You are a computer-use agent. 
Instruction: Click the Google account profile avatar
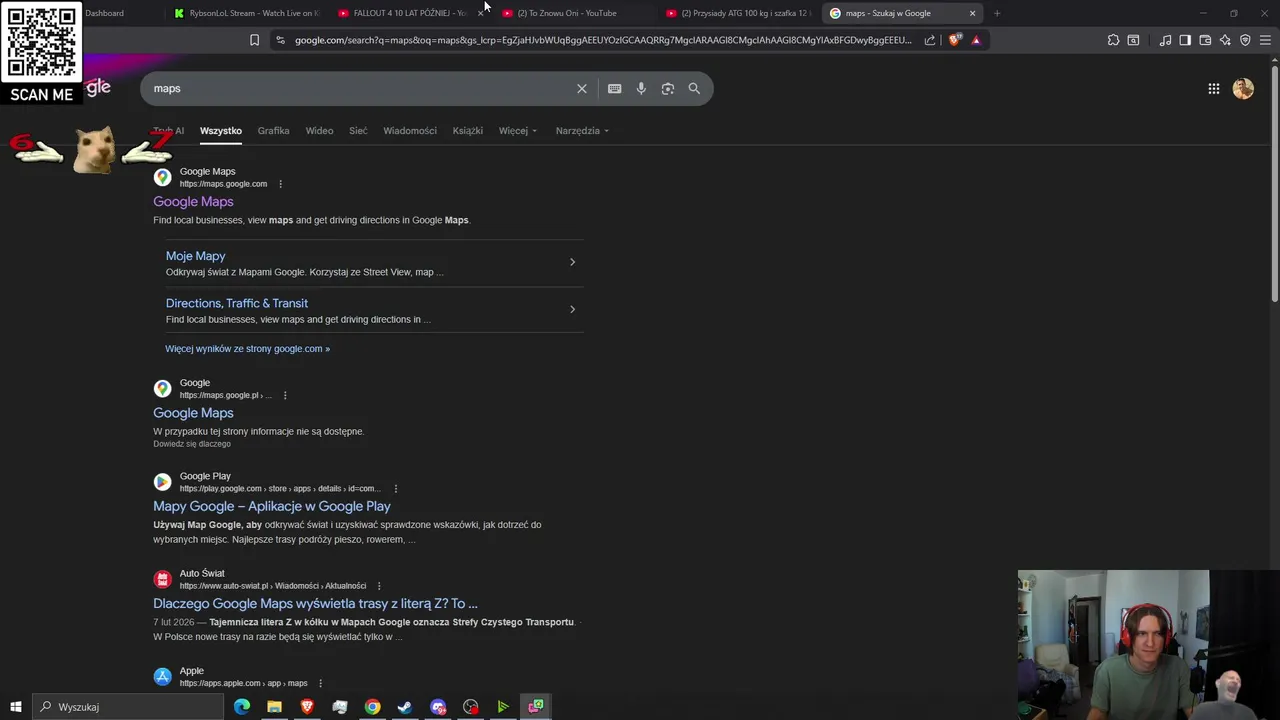(1243, 89)
